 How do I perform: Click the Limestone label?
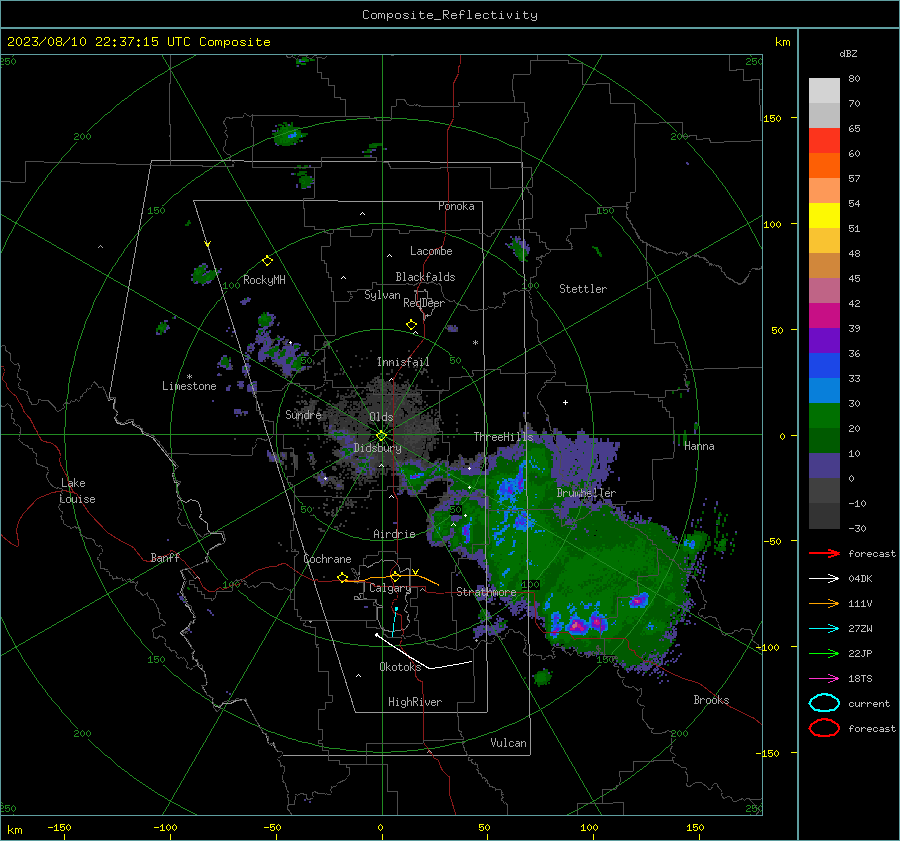[x=189, y=386]
